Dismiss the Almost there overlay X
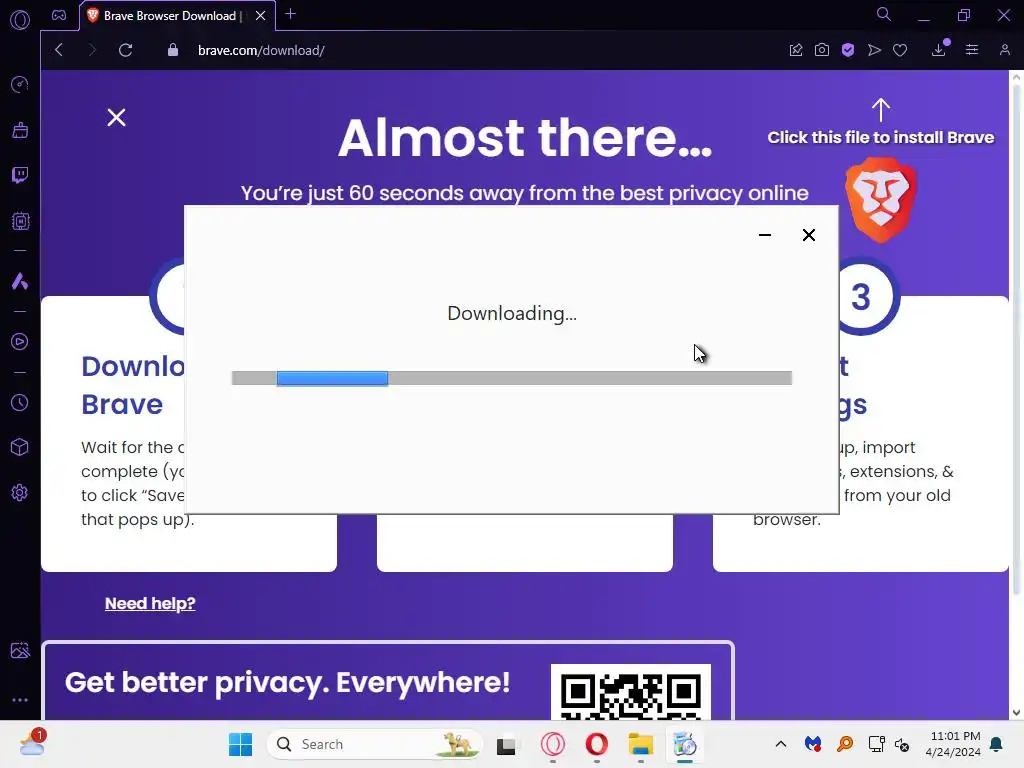This screenshot has width=1024, height=768. (116, 118)
